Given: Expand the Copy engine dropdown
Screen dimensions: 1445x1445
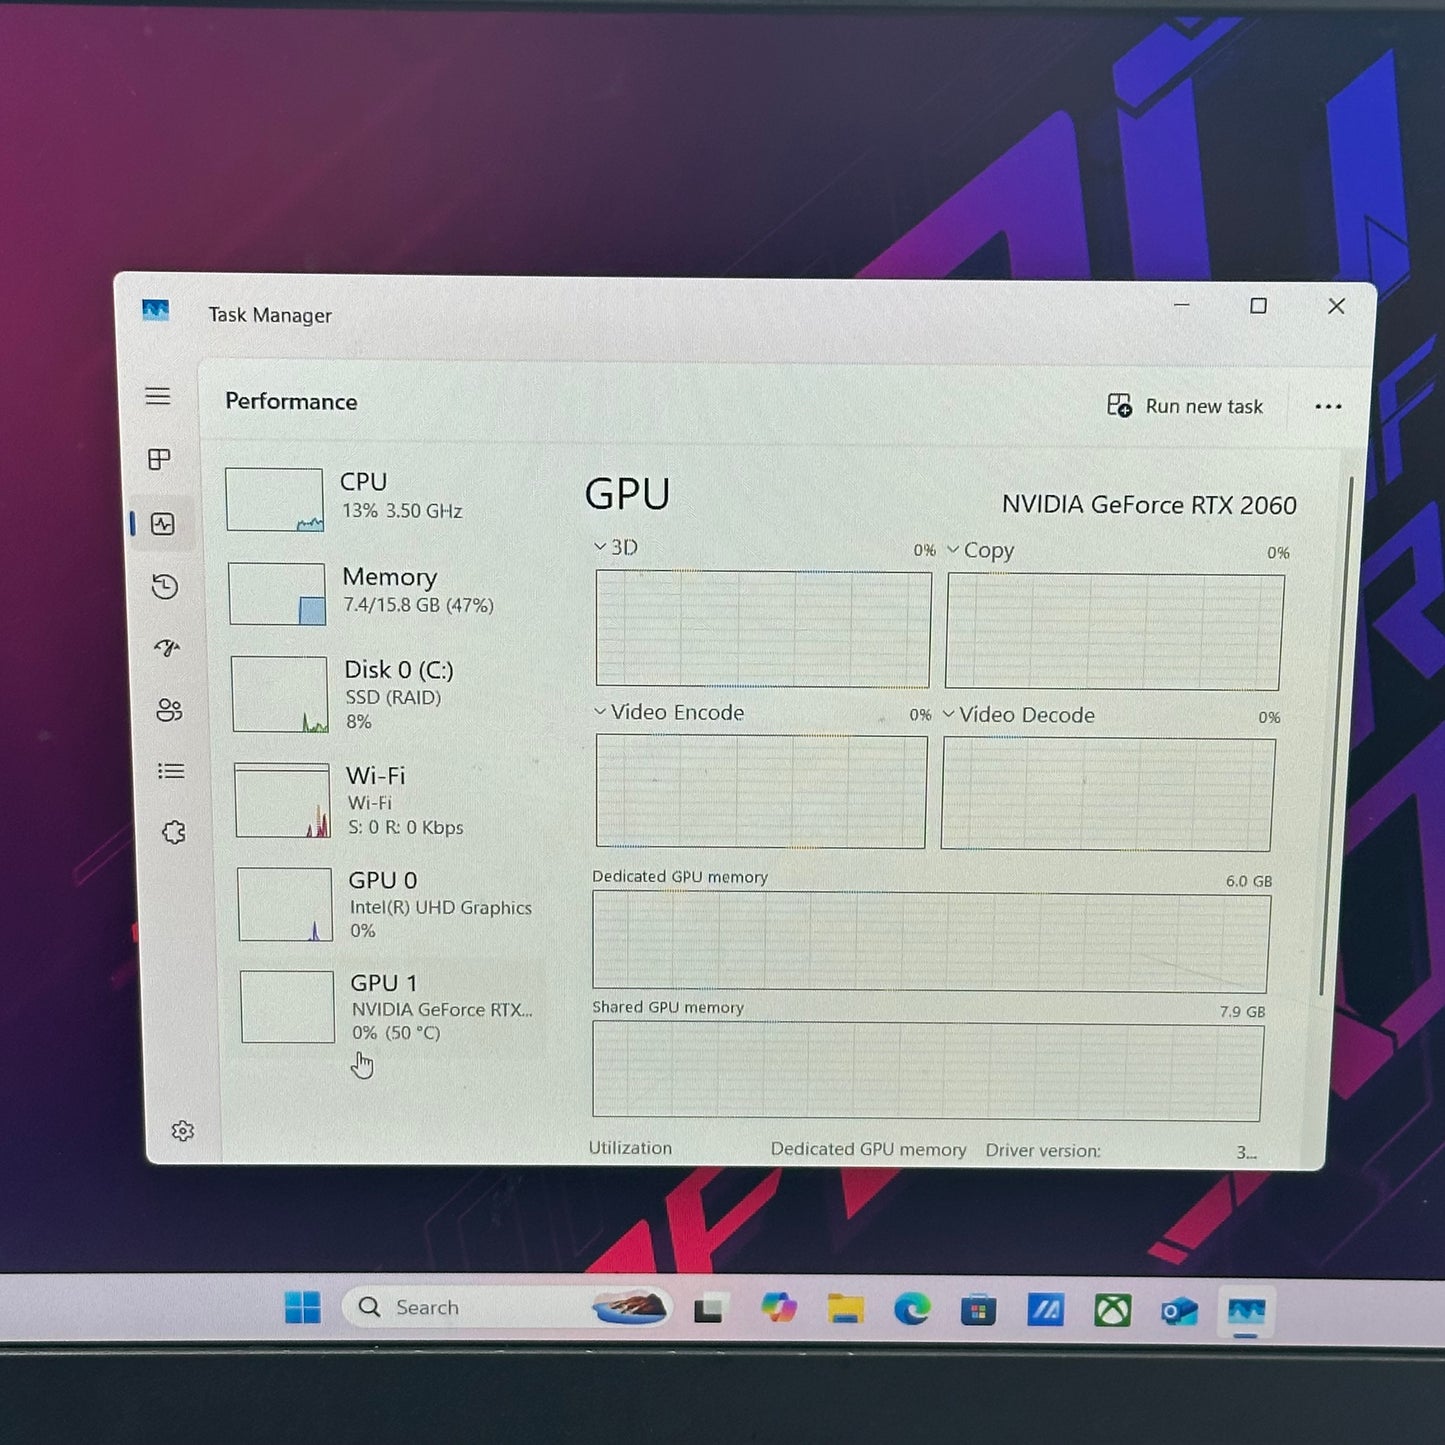Looking at the screenshot, I should coord(953,550).
